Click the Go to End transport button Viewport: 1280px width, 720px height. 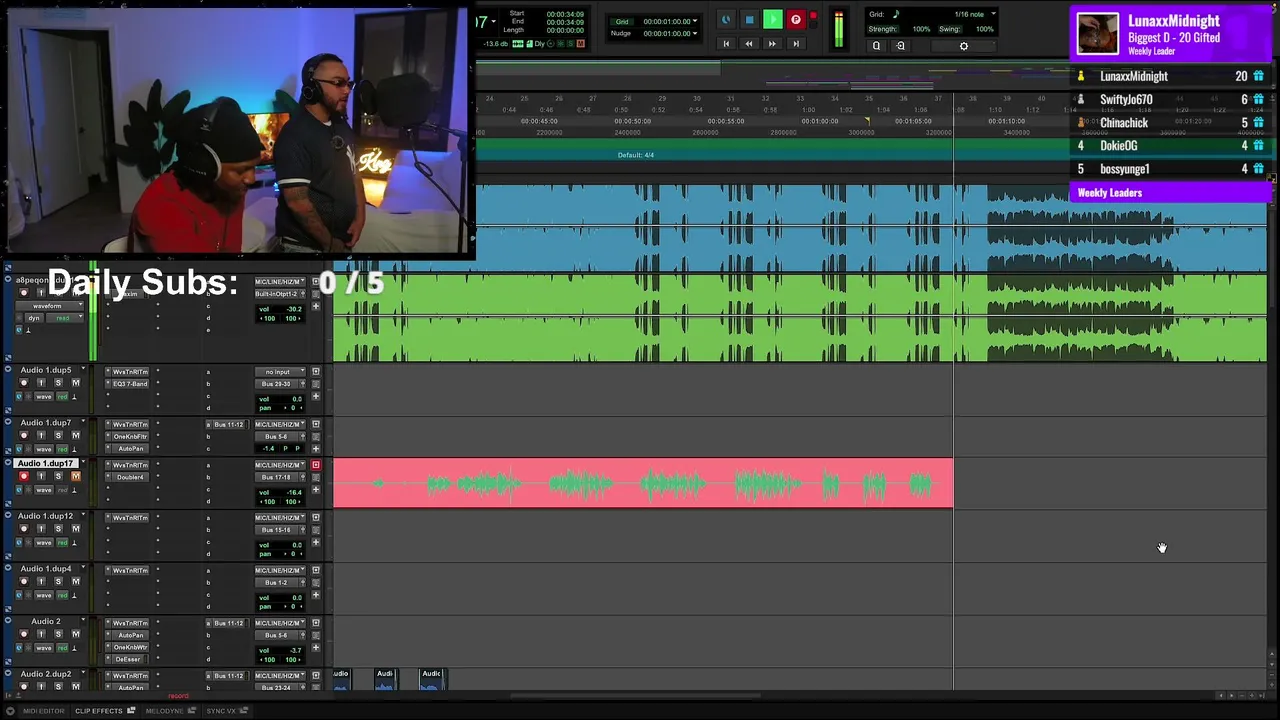[x=796, y=44]
